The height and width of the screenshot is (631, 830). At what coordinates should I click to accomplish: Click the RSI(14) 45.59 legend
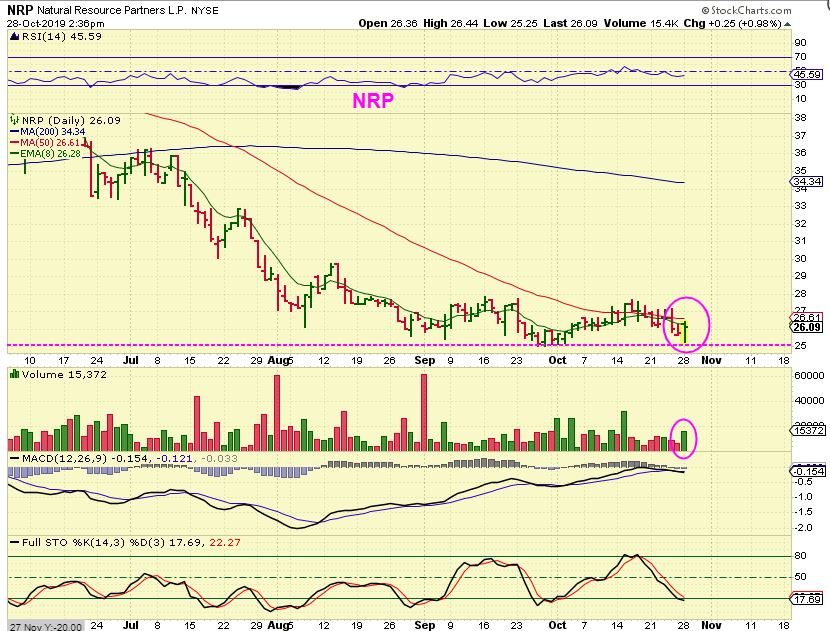click(61, 37)
